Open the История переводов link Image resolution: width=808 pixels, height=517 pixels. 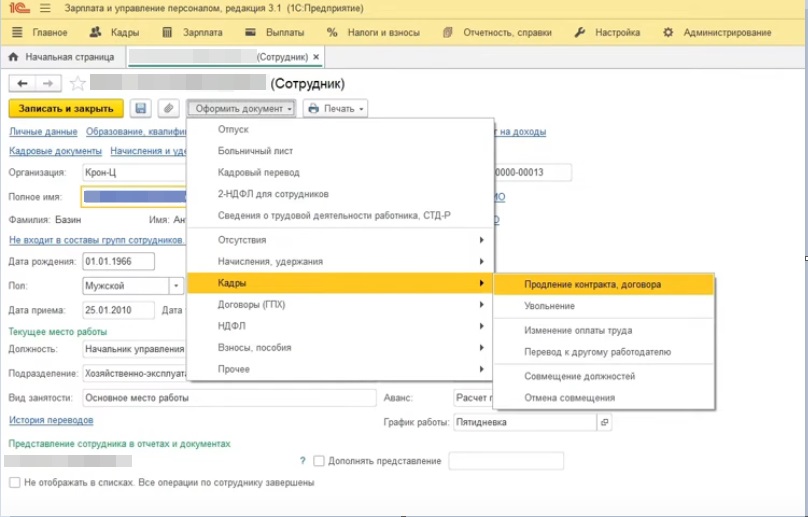coord(51,421)
